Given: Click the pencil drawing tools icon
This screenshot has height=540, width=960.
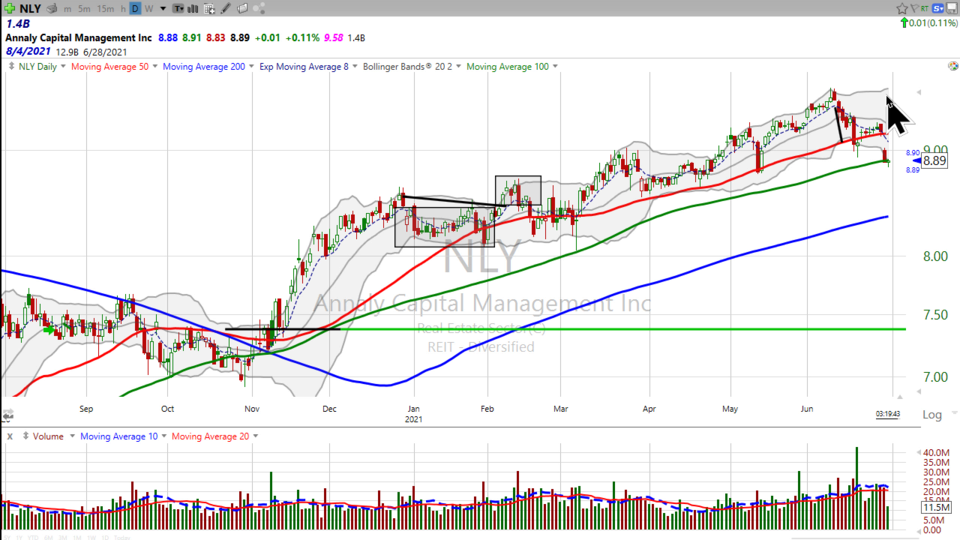Looking at the screenshot, I should pos(226,8).
